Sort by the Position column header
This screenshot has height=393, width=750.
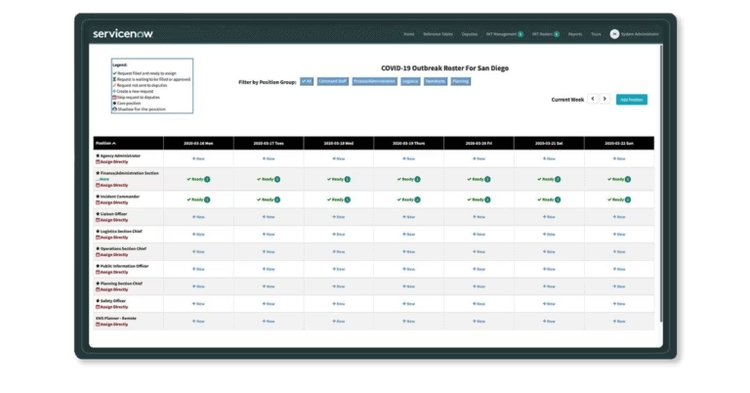106,143
